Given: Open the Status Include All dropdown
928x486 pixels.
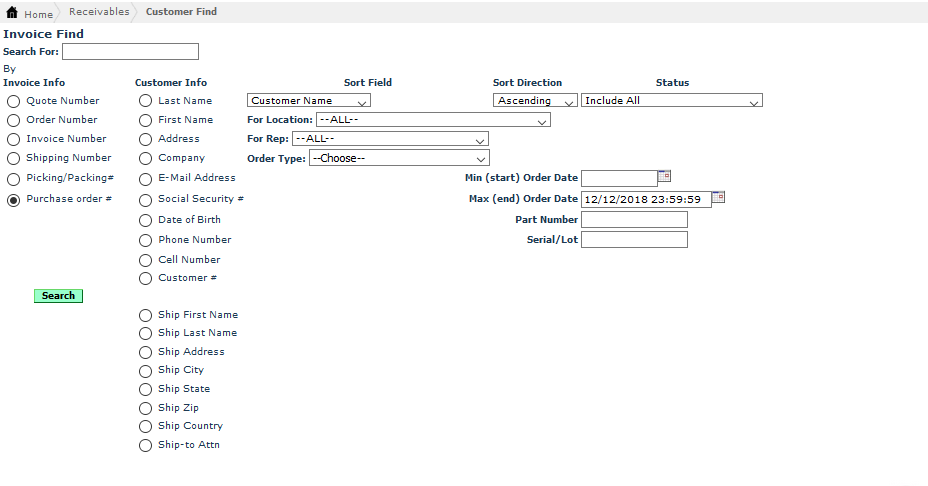Looking at the screenshot, I should (671, 101).
